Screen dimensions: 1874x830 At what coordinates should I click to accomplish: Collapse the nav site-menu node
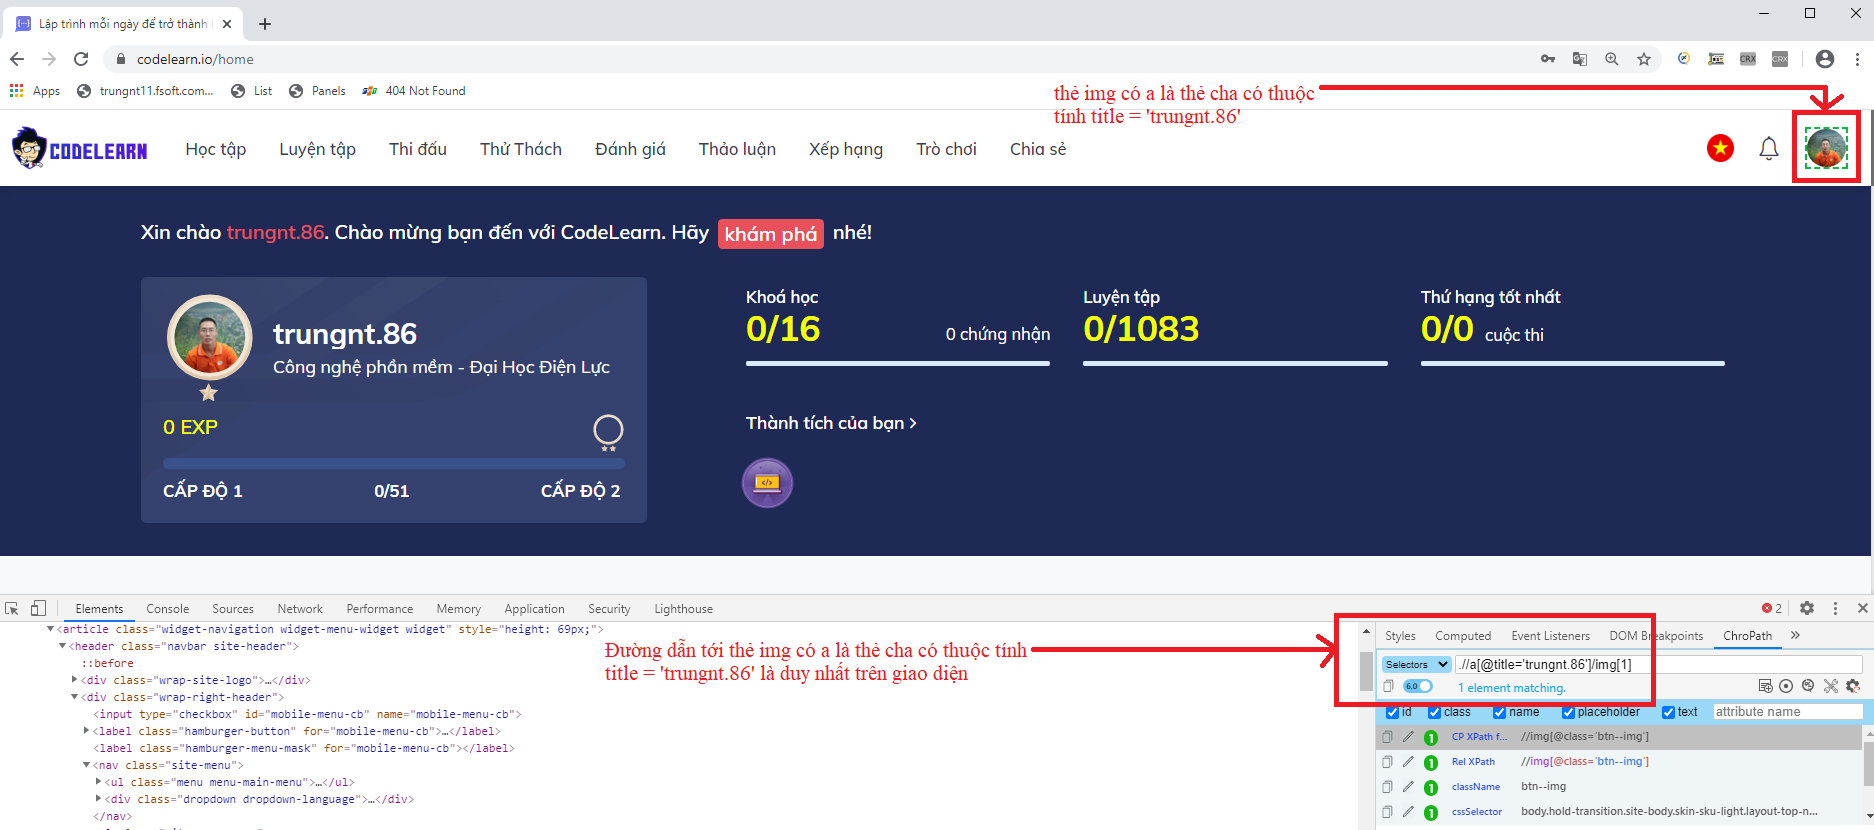point(87,765)
